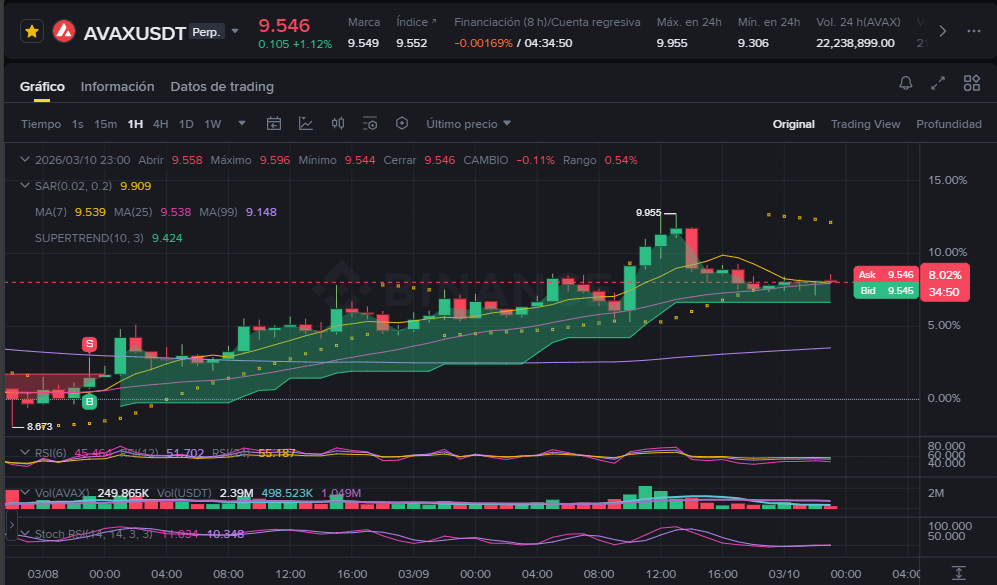997x585 pixels.
Task: Switch to the Original chart view
Action: click(794, 124)
